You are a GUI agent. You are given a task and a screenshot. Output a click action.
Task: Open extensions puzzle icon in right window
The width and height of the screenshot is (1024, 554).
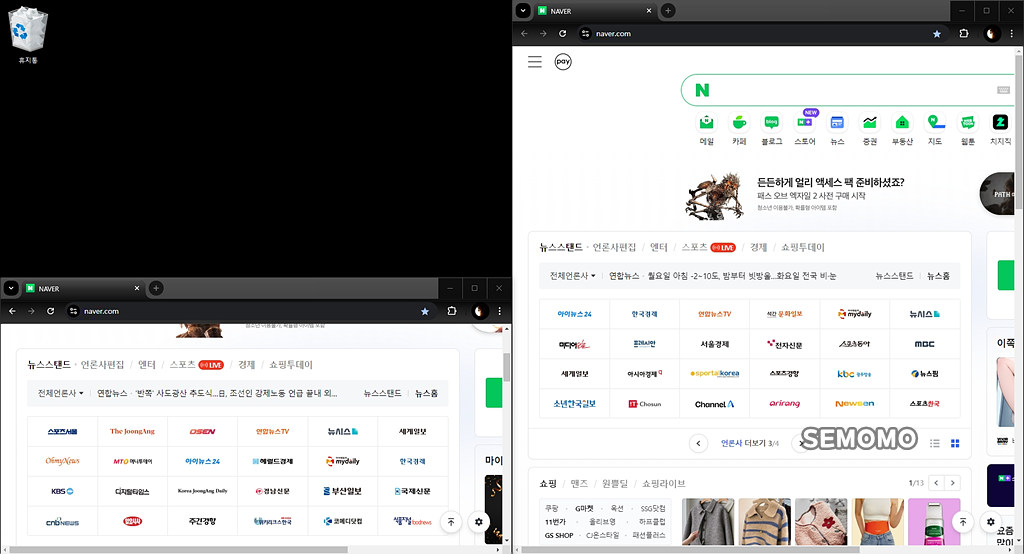tap(964, 33)
